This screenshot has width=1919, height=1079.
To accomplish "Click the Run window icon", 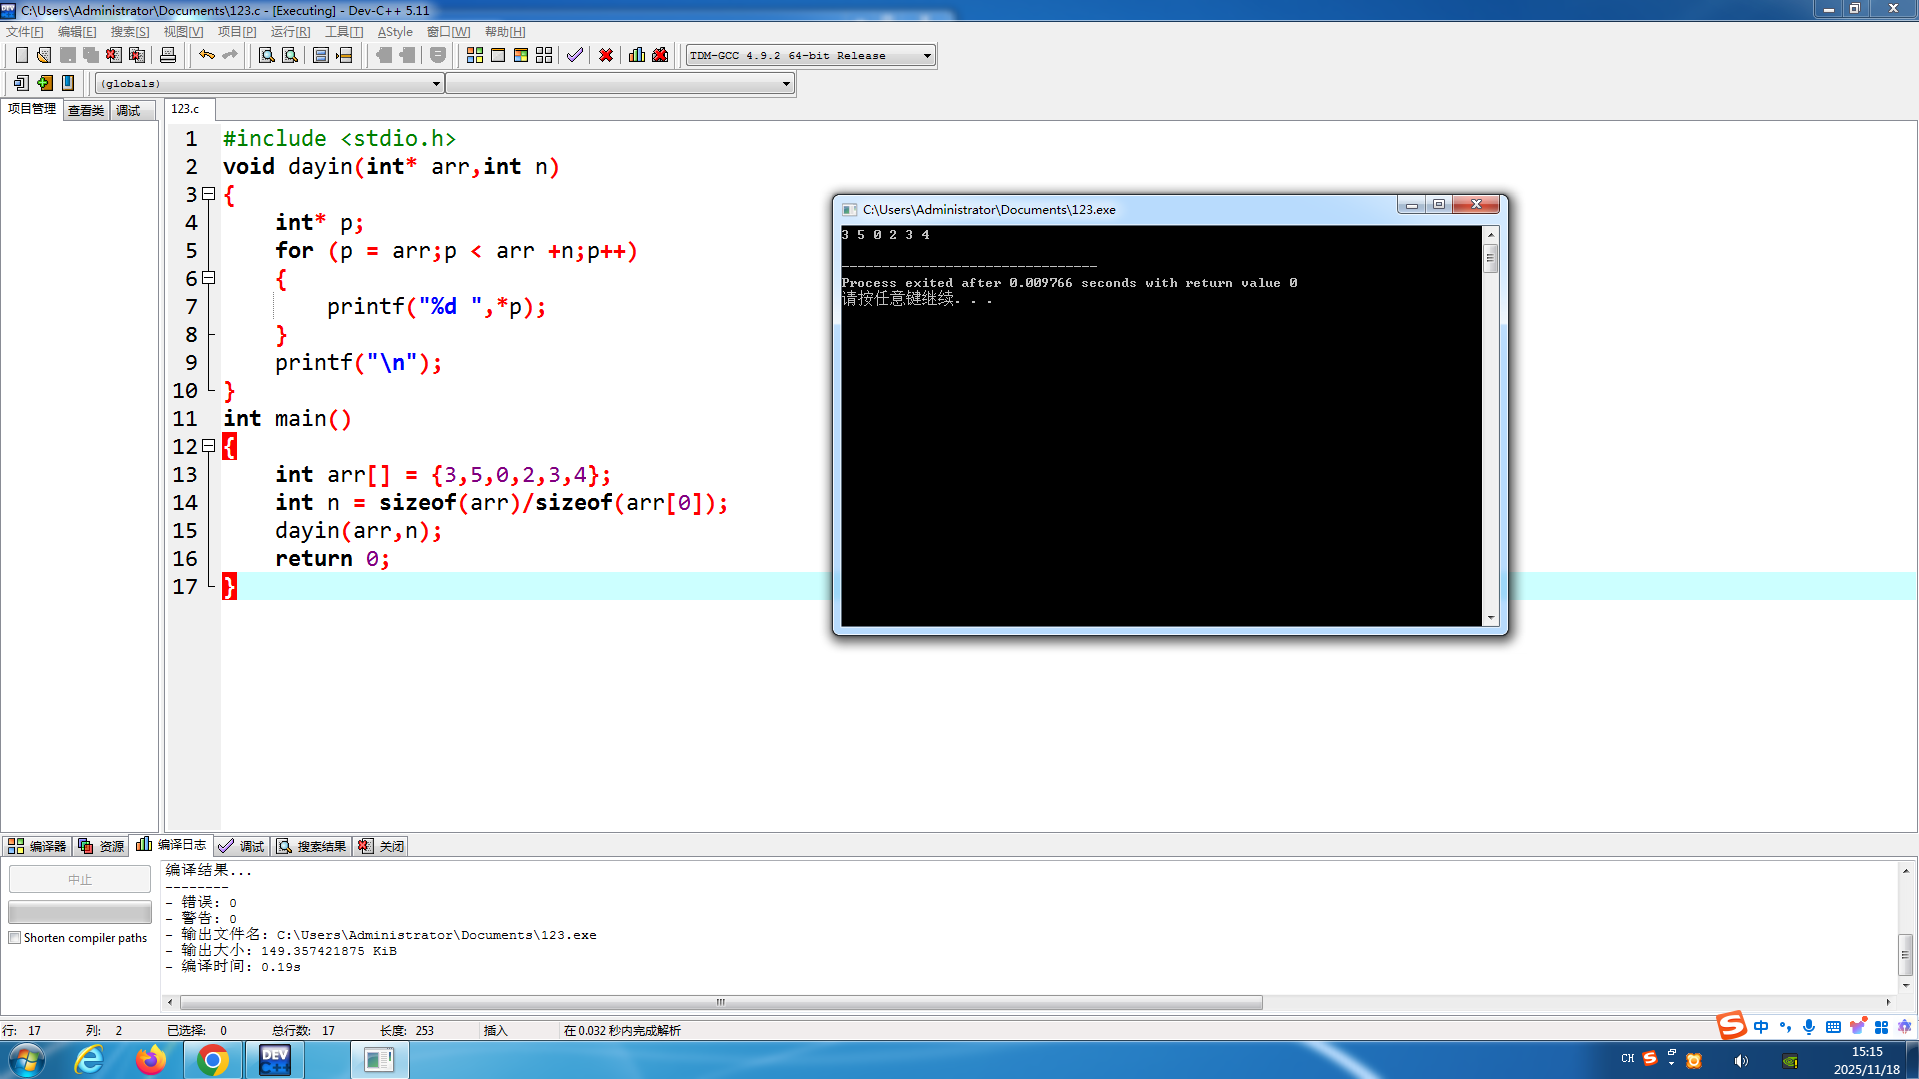I will click(498, 55).
